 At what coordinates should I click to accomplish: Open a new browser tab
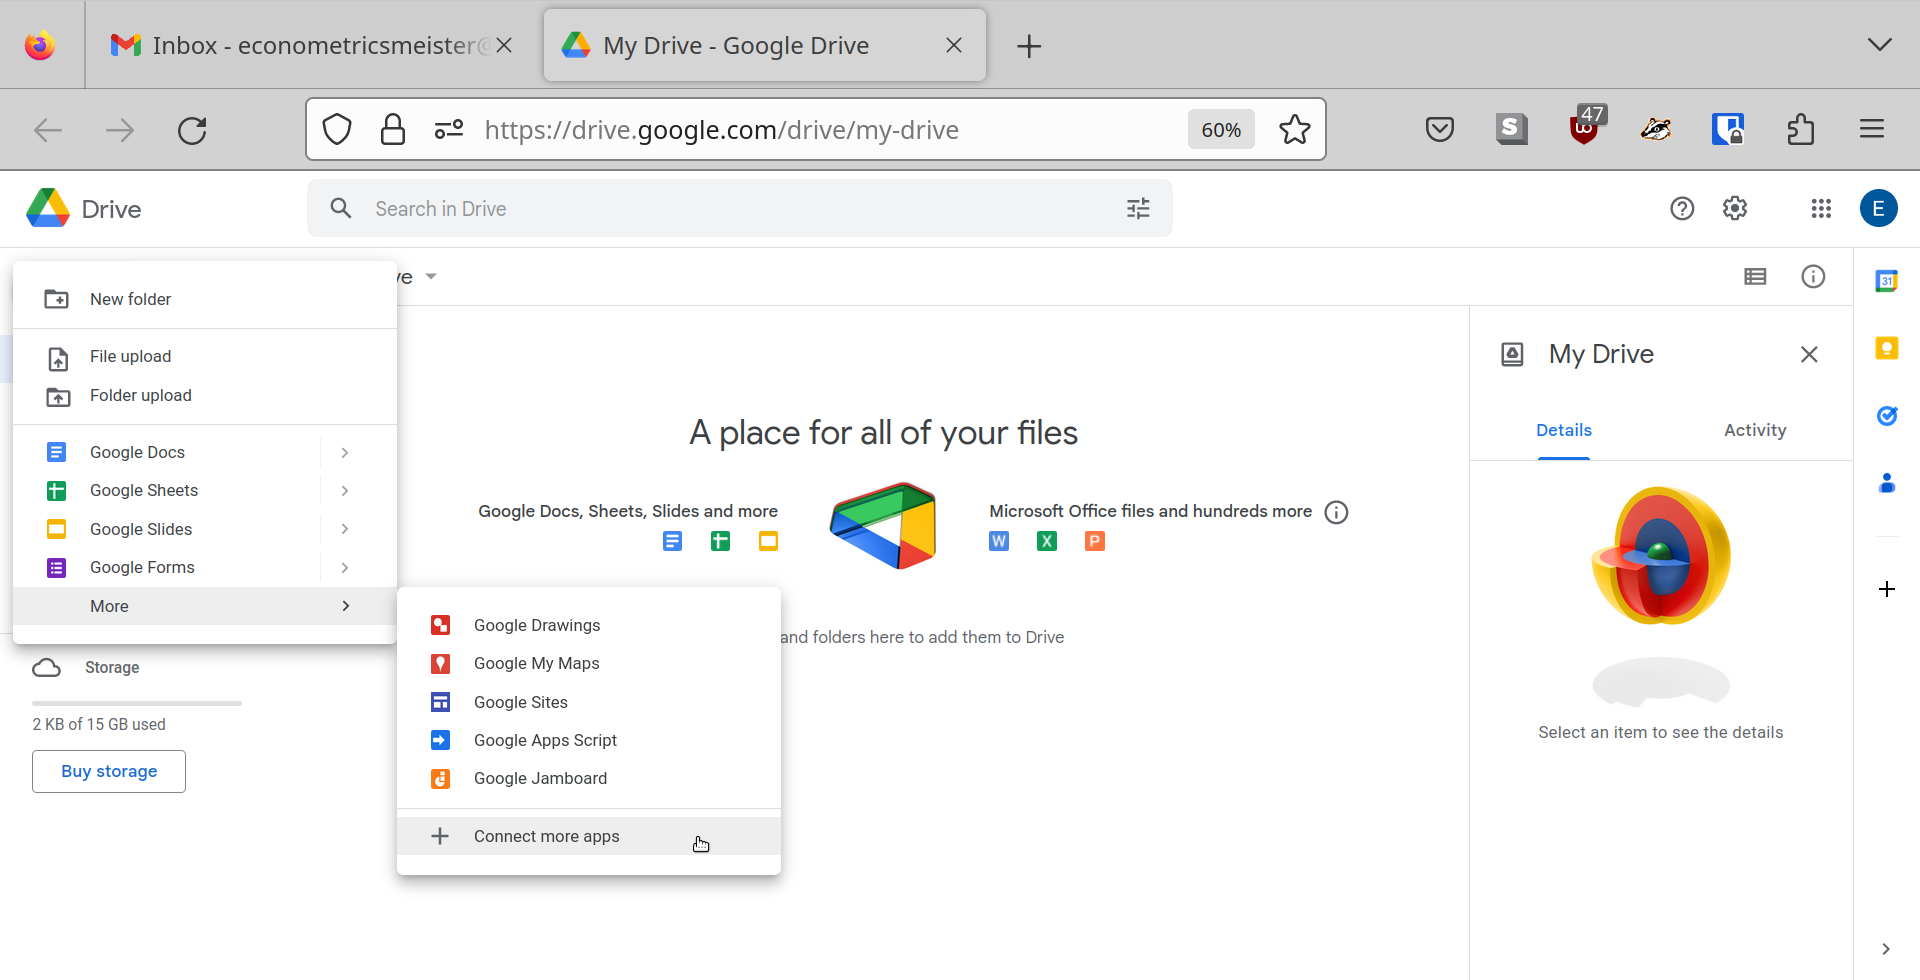(1029, 46)
